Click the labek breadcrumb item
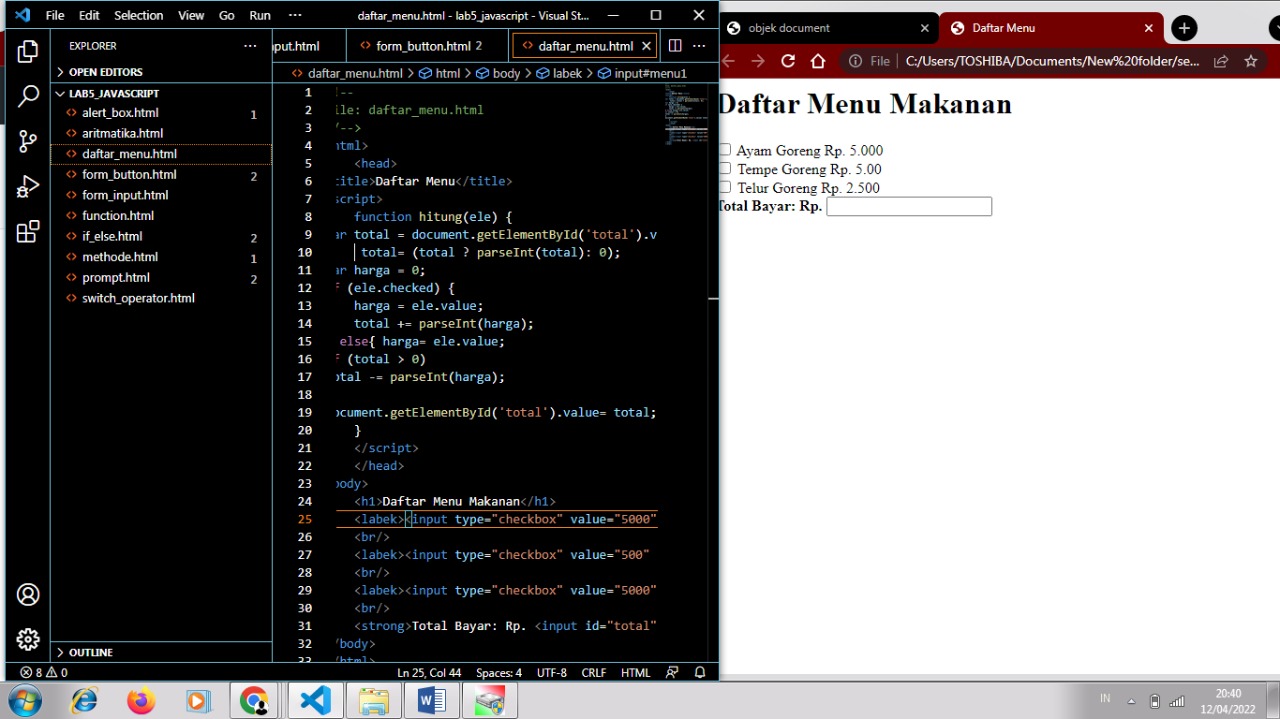This screenshot has width=1280, height=719. point(561,73)
